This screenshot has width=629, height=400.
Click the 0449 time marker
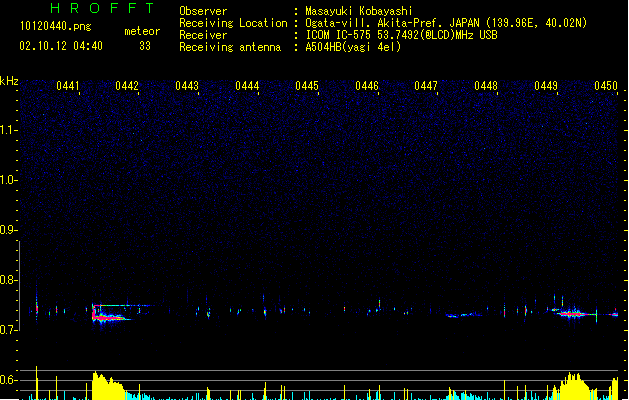[x=546, y=86]
